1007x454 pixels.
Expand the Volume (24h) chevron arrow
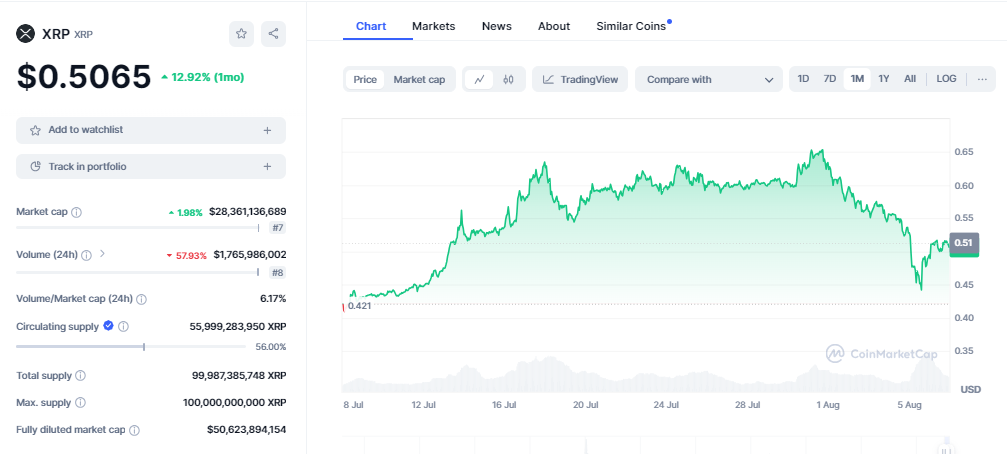tap(102, 254)
